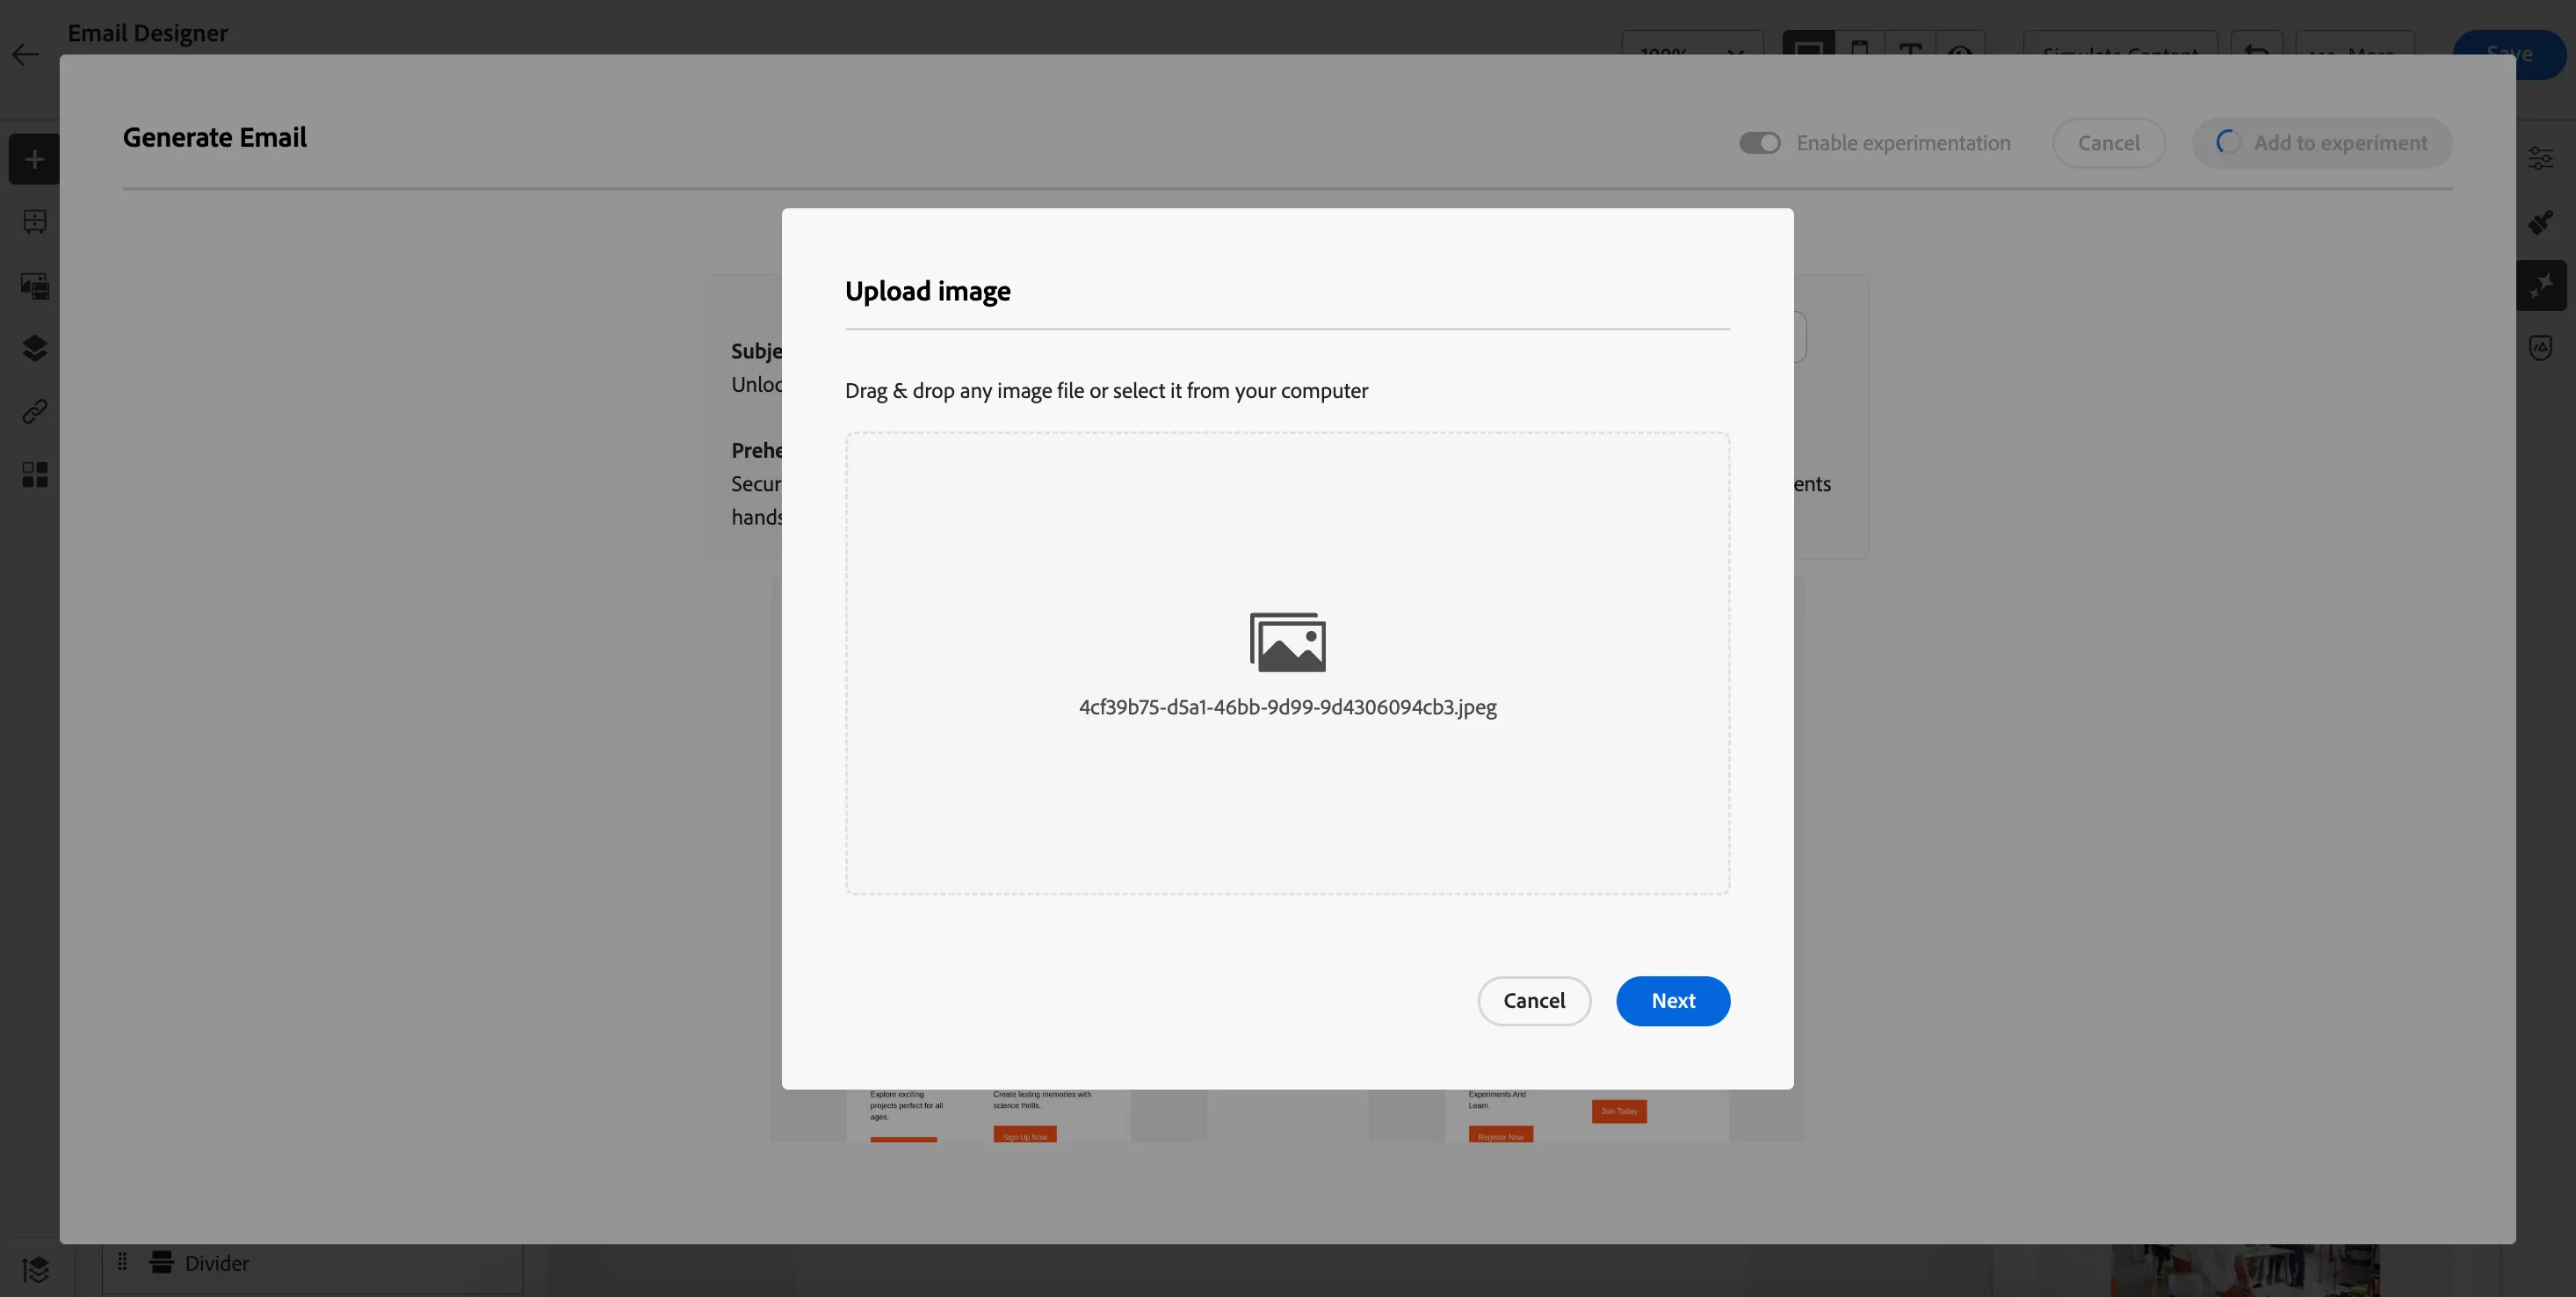This screenshot has width=2576, height=1297.
Task: Click the Save button in the Email Designer toolbar
Action: click(2510, 54)
